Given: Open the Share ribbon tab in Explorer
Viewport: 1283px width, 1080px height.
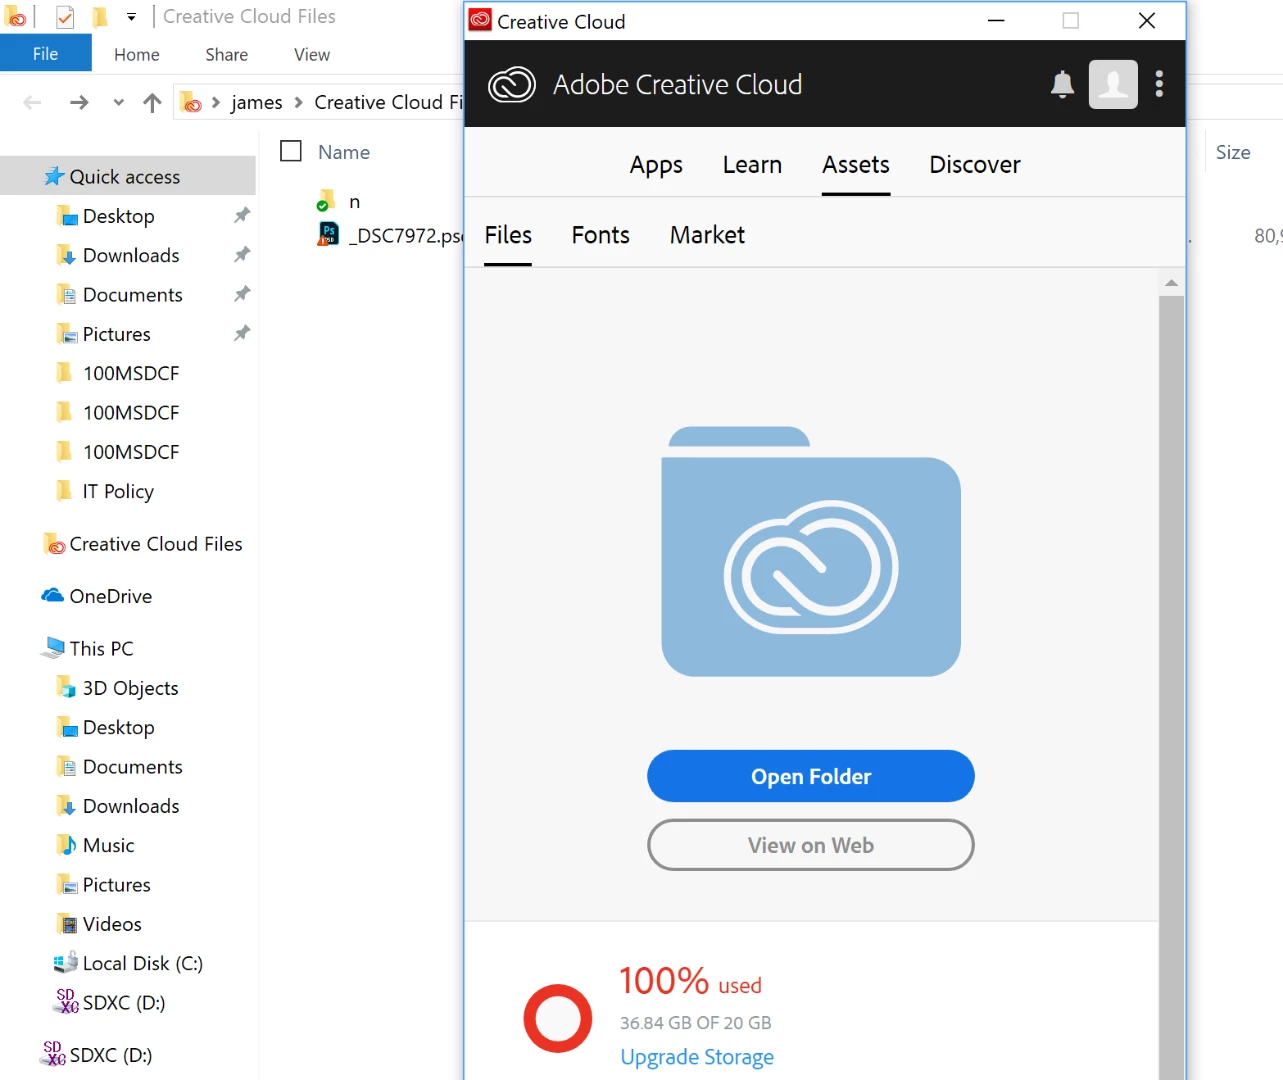Looking at the screenshot, I should (227, 55).
